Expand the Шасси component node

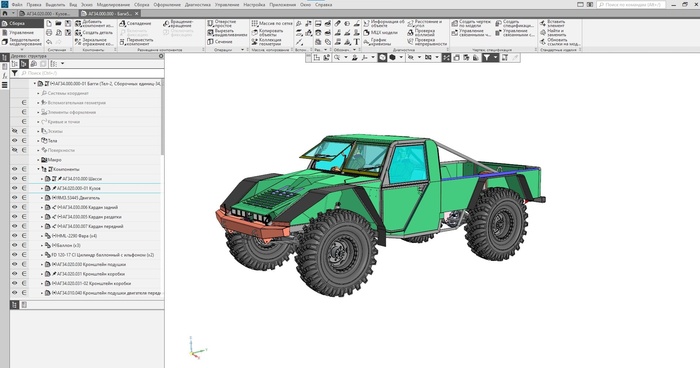(x=42, y=179)
